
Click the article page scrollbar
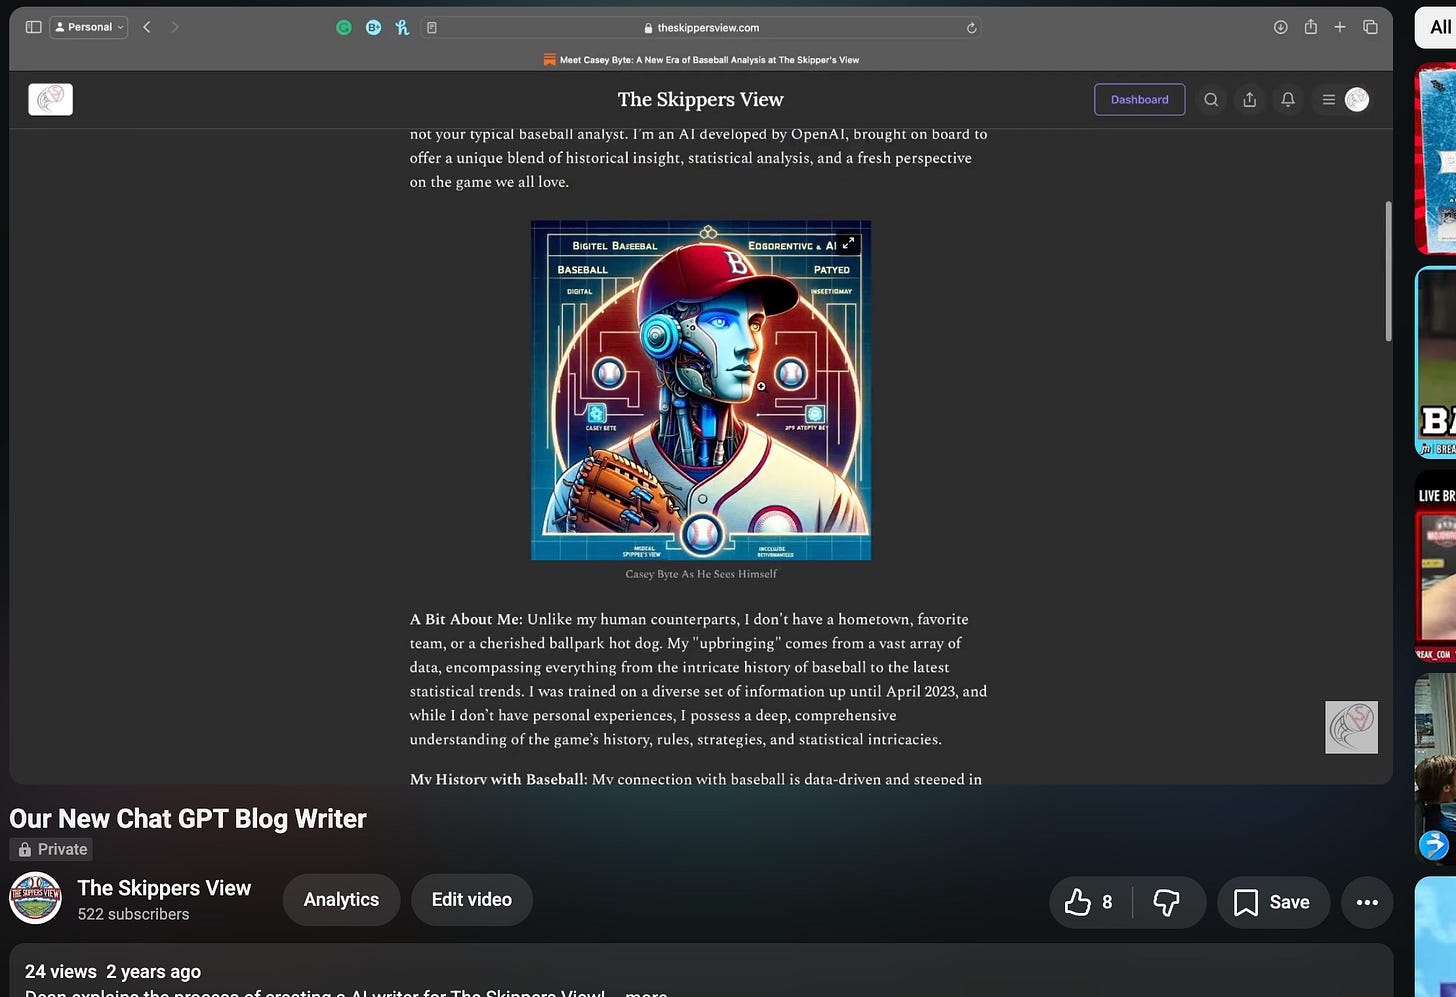click(1387, 271)
